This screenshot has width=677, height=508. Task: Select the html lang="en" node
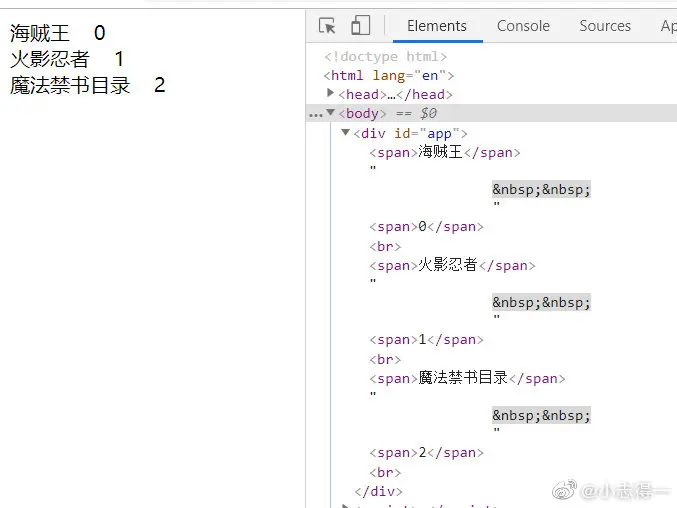click(389, 76)
